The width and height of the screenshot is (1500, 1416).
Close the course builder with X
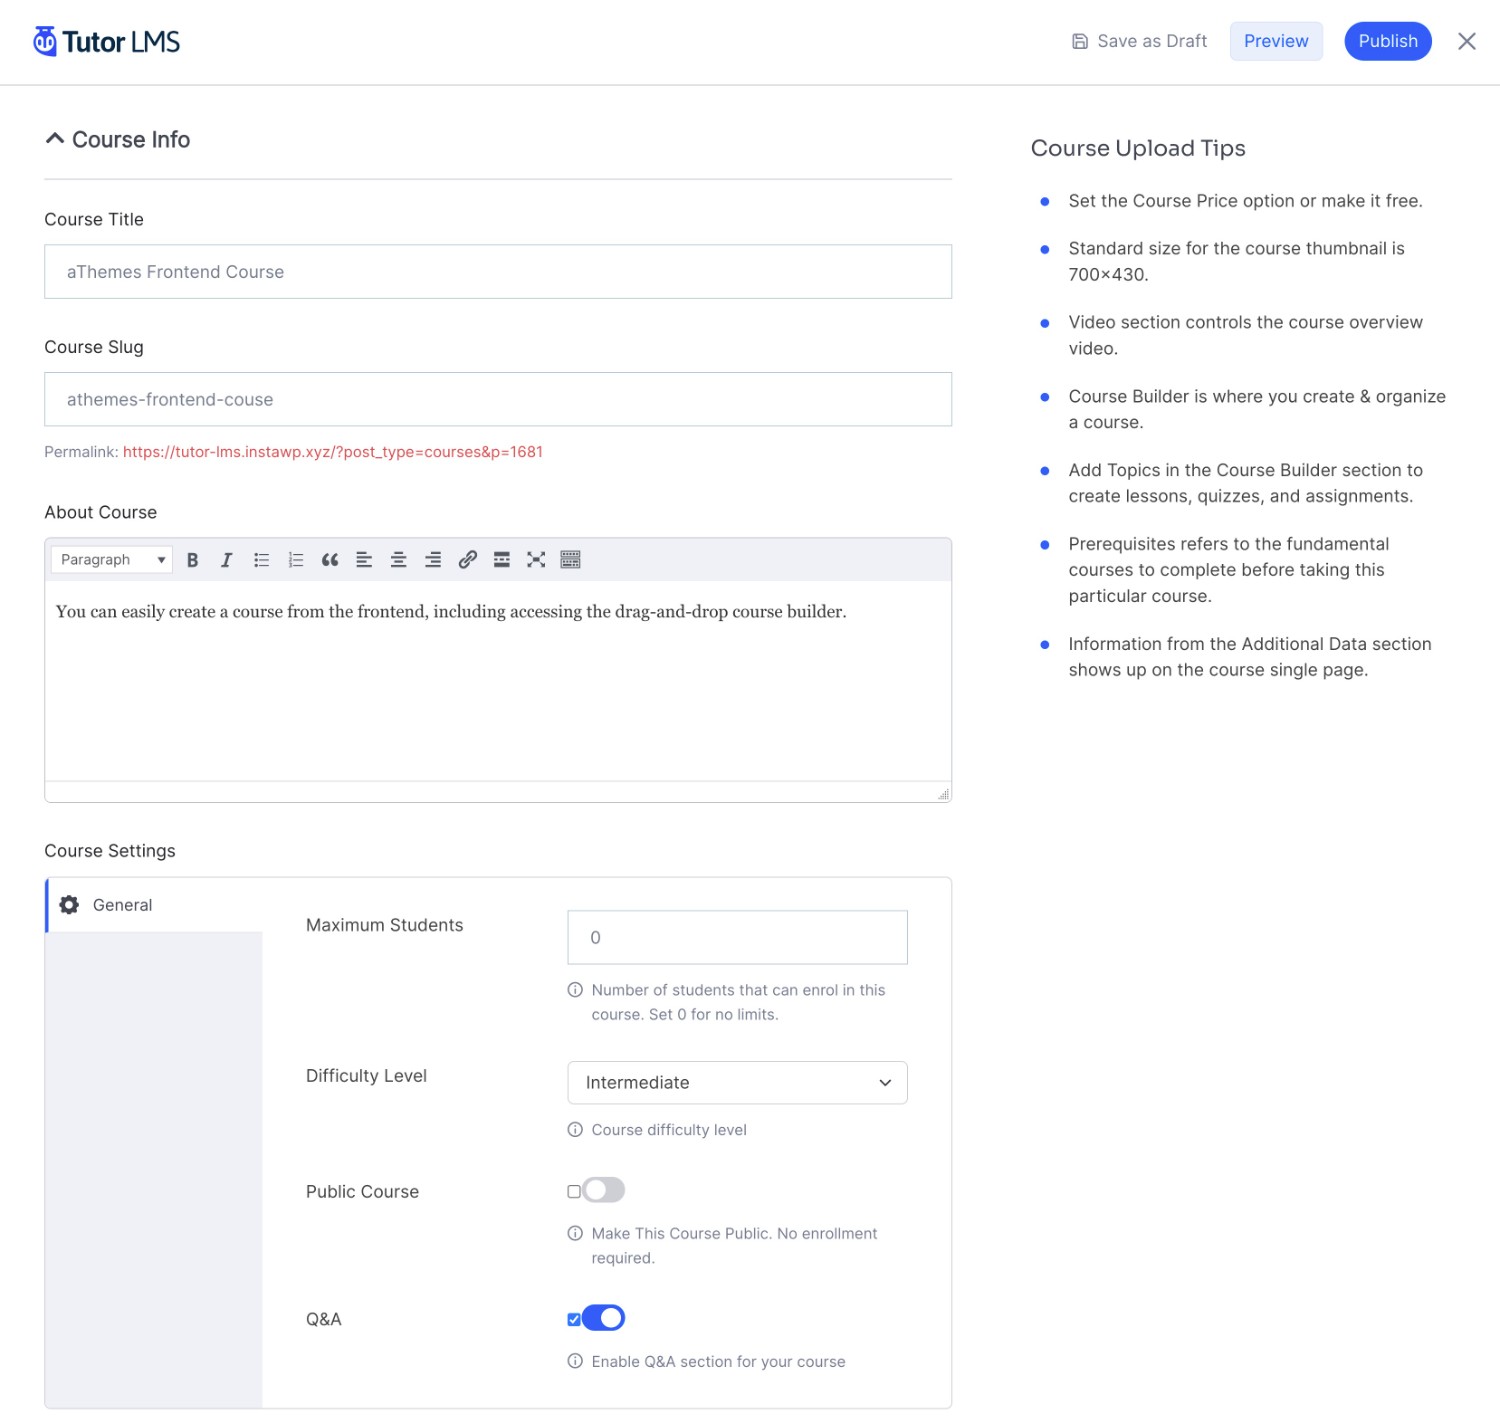pos(1467,41)
